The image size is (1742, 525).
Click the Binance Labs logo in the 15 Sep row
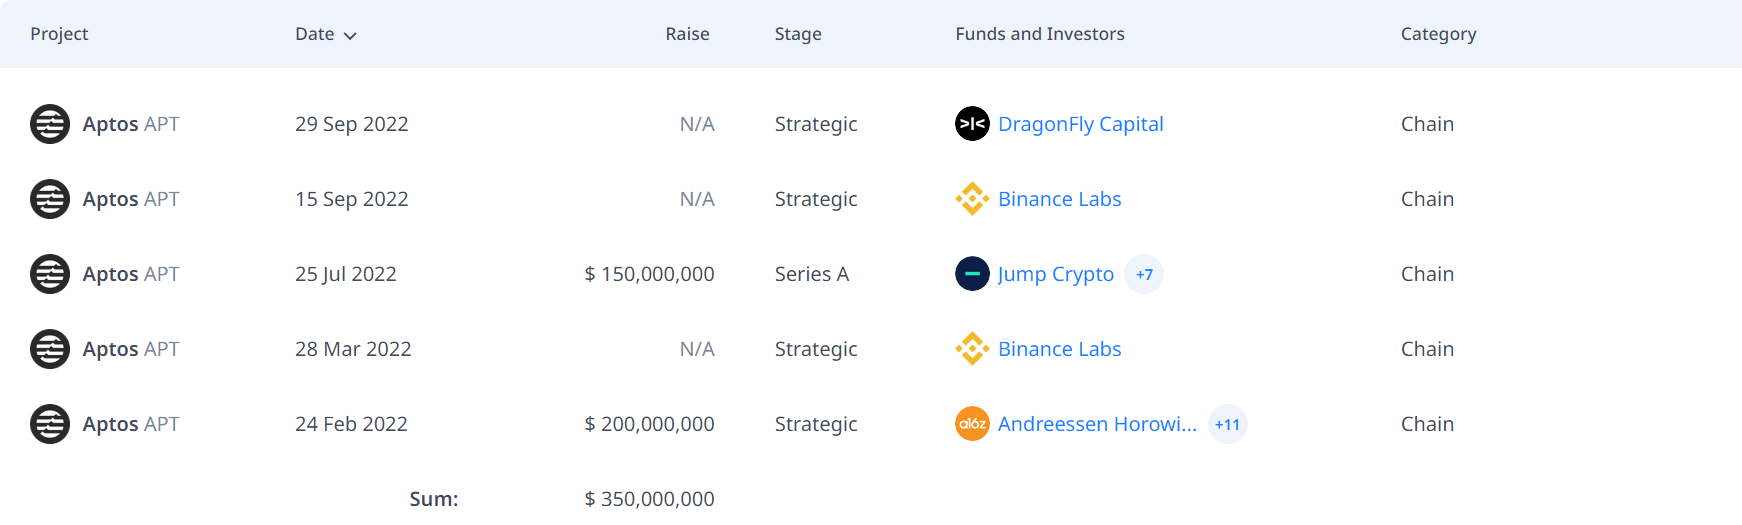click(972, 199)
